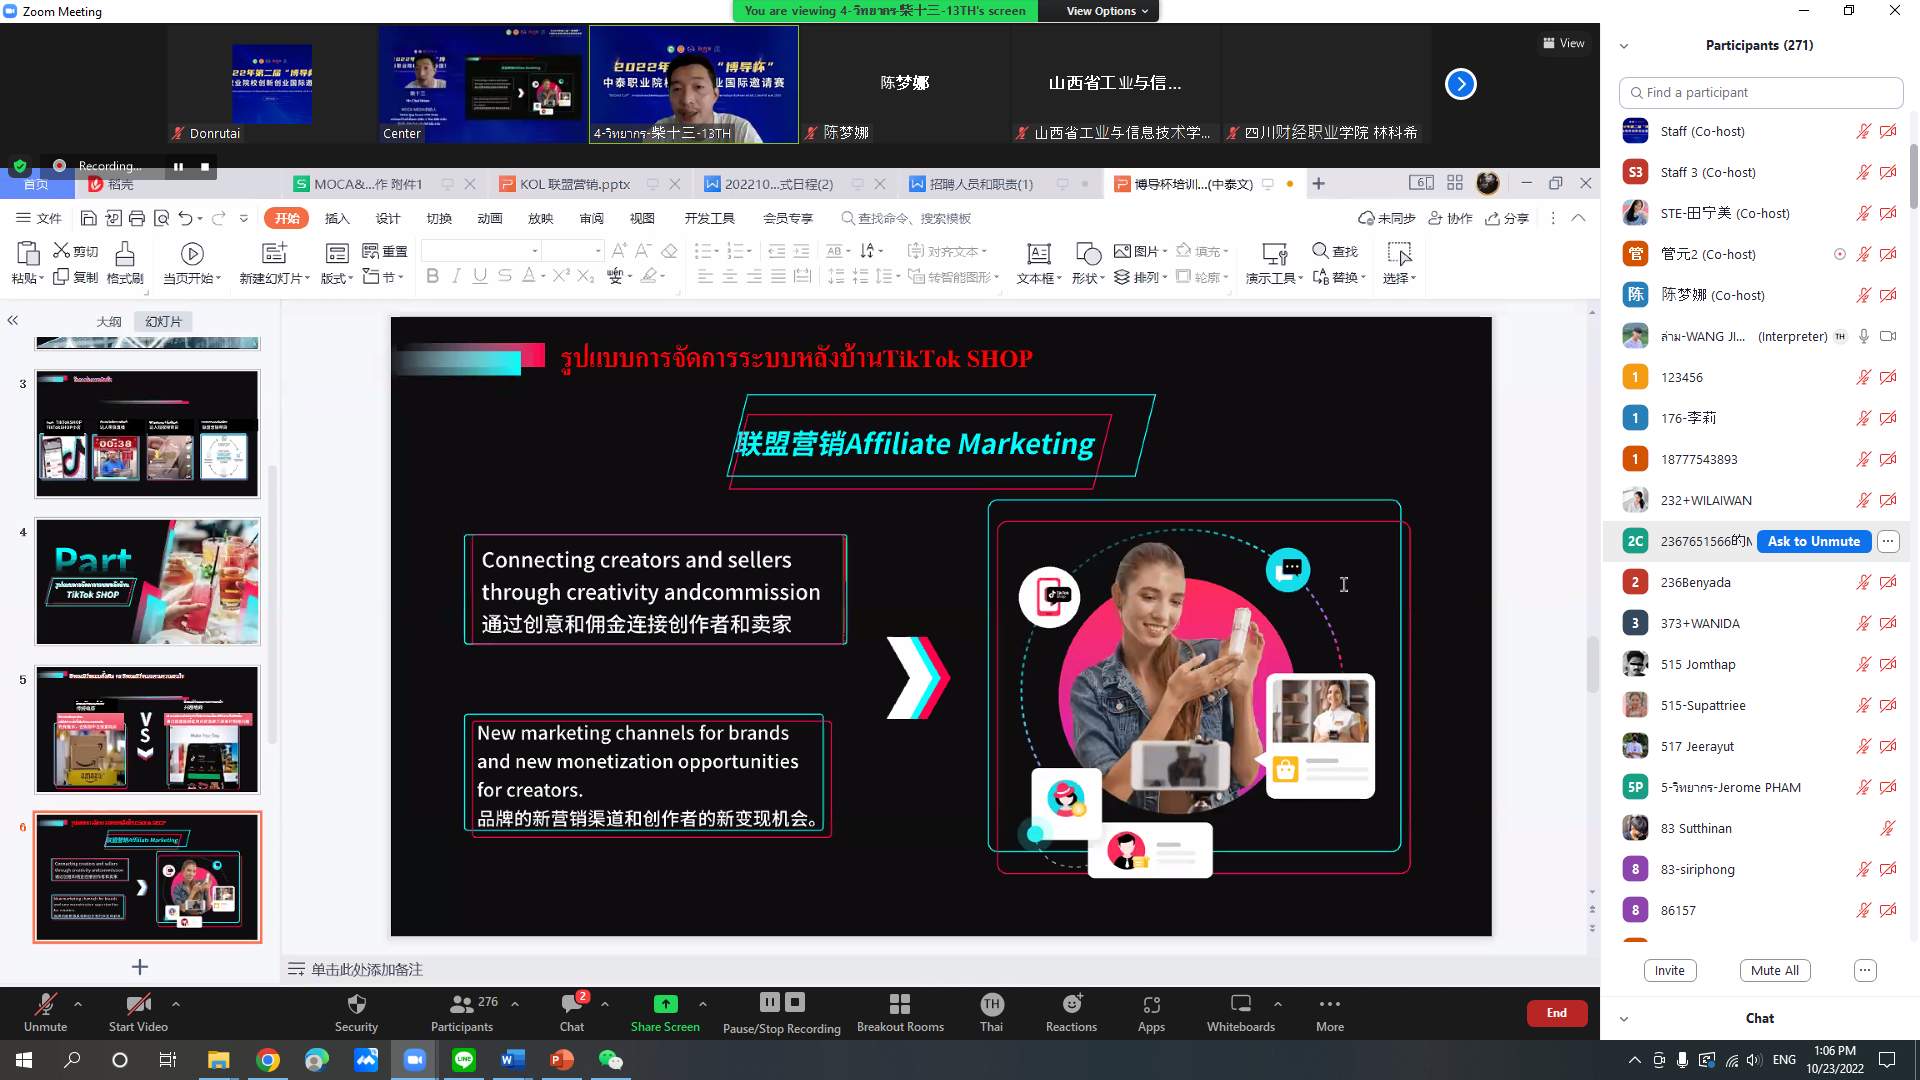Open the font size combo box
The width and height of the screenshot is (1920, 1080).
pos(574,250)
